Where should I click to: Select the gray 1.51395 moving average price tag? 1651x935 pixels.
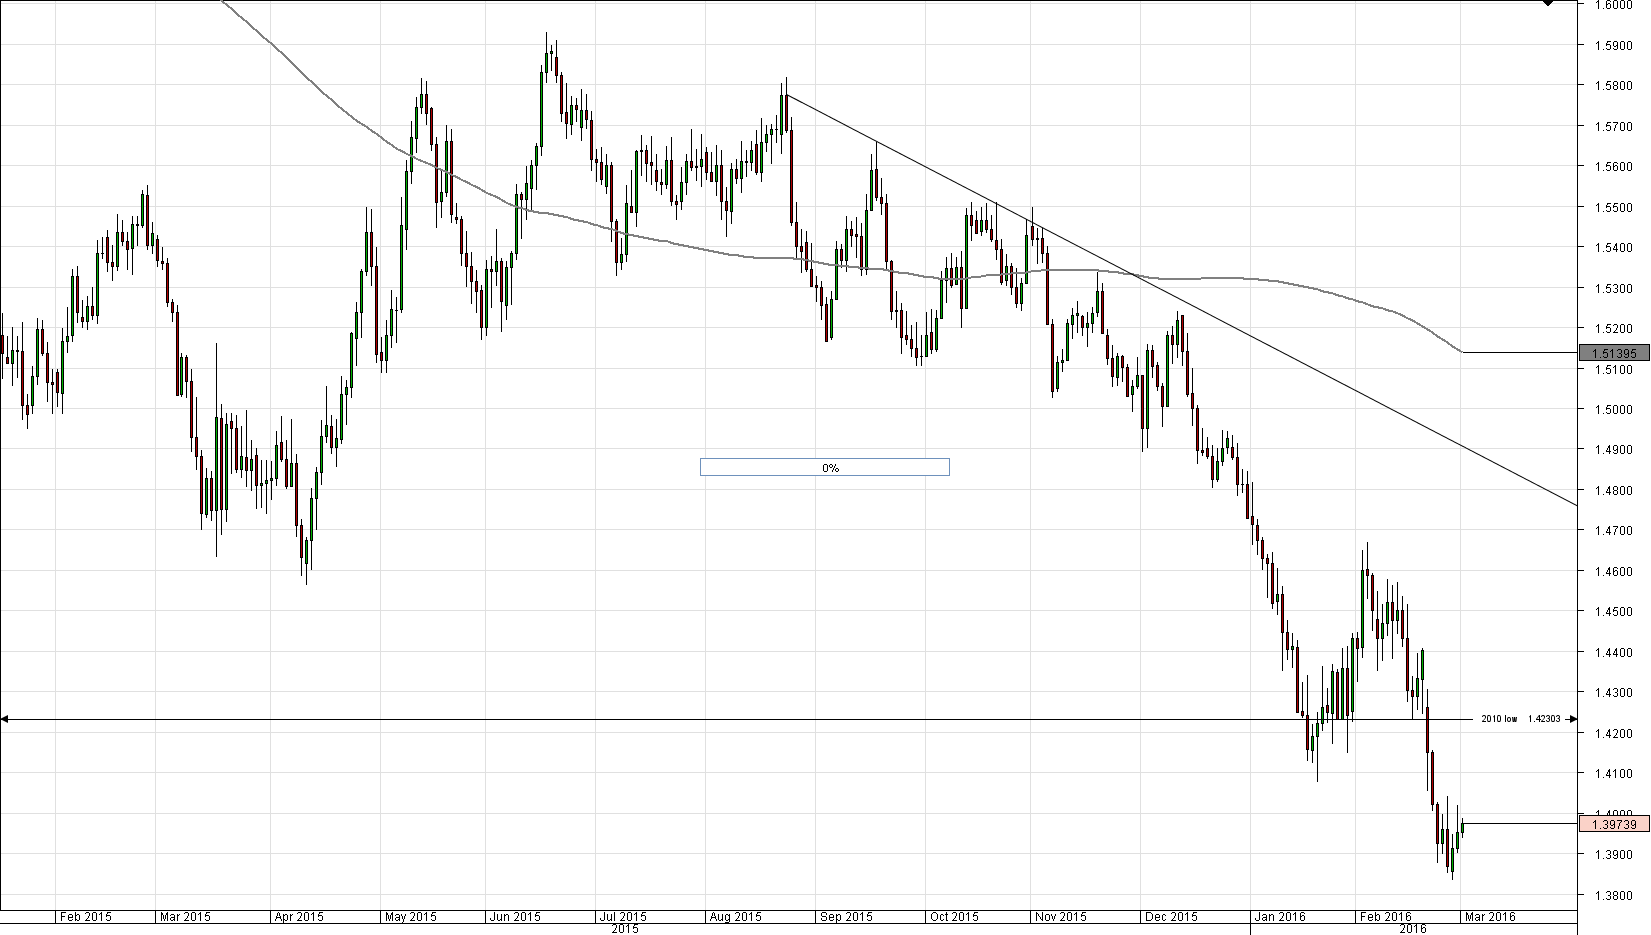1613,353
